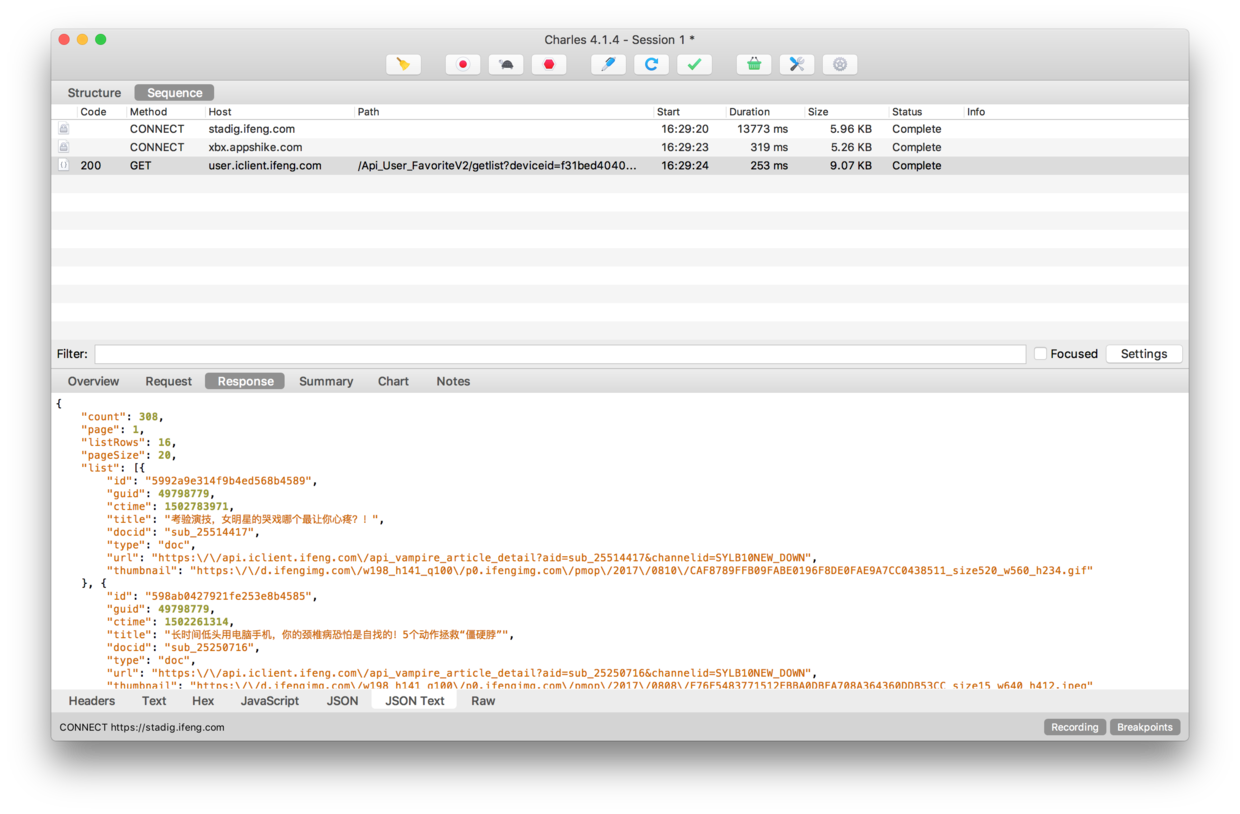Switch to the Structure view
The width and height of the screenshot is (1240, 814).
click(94, 93)
